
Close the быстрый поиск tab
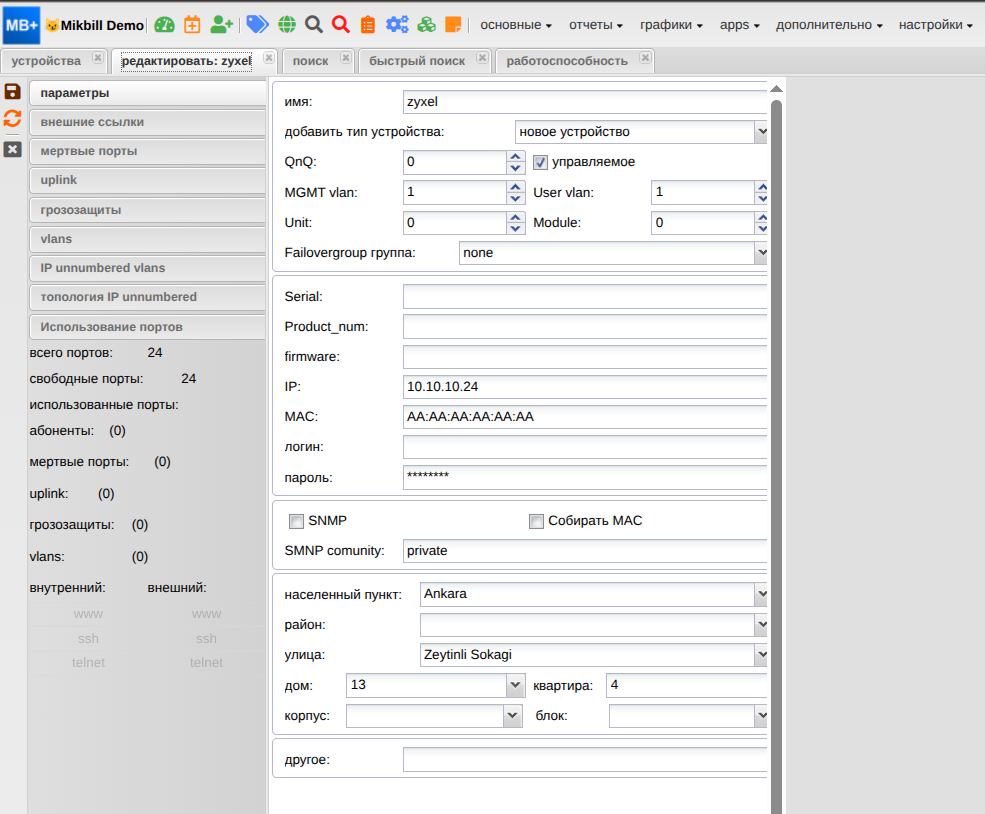[x=482, y=58]
